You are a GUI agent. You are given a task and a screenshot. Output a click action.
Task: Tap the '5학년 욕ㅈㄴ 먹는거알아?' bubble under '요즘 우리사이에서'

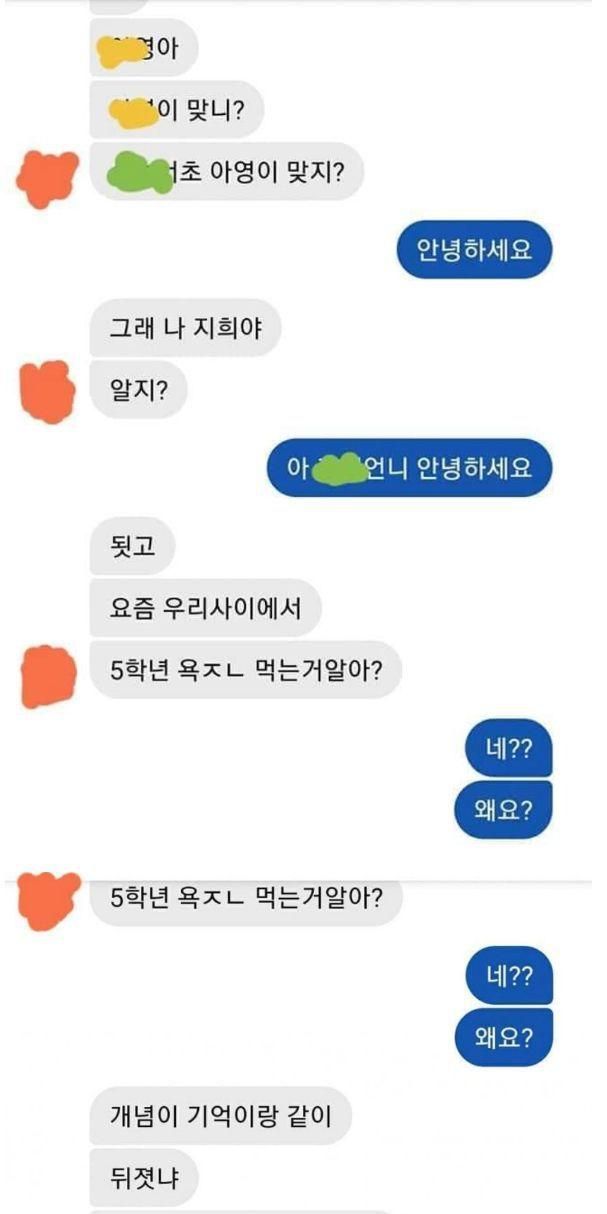245,670
